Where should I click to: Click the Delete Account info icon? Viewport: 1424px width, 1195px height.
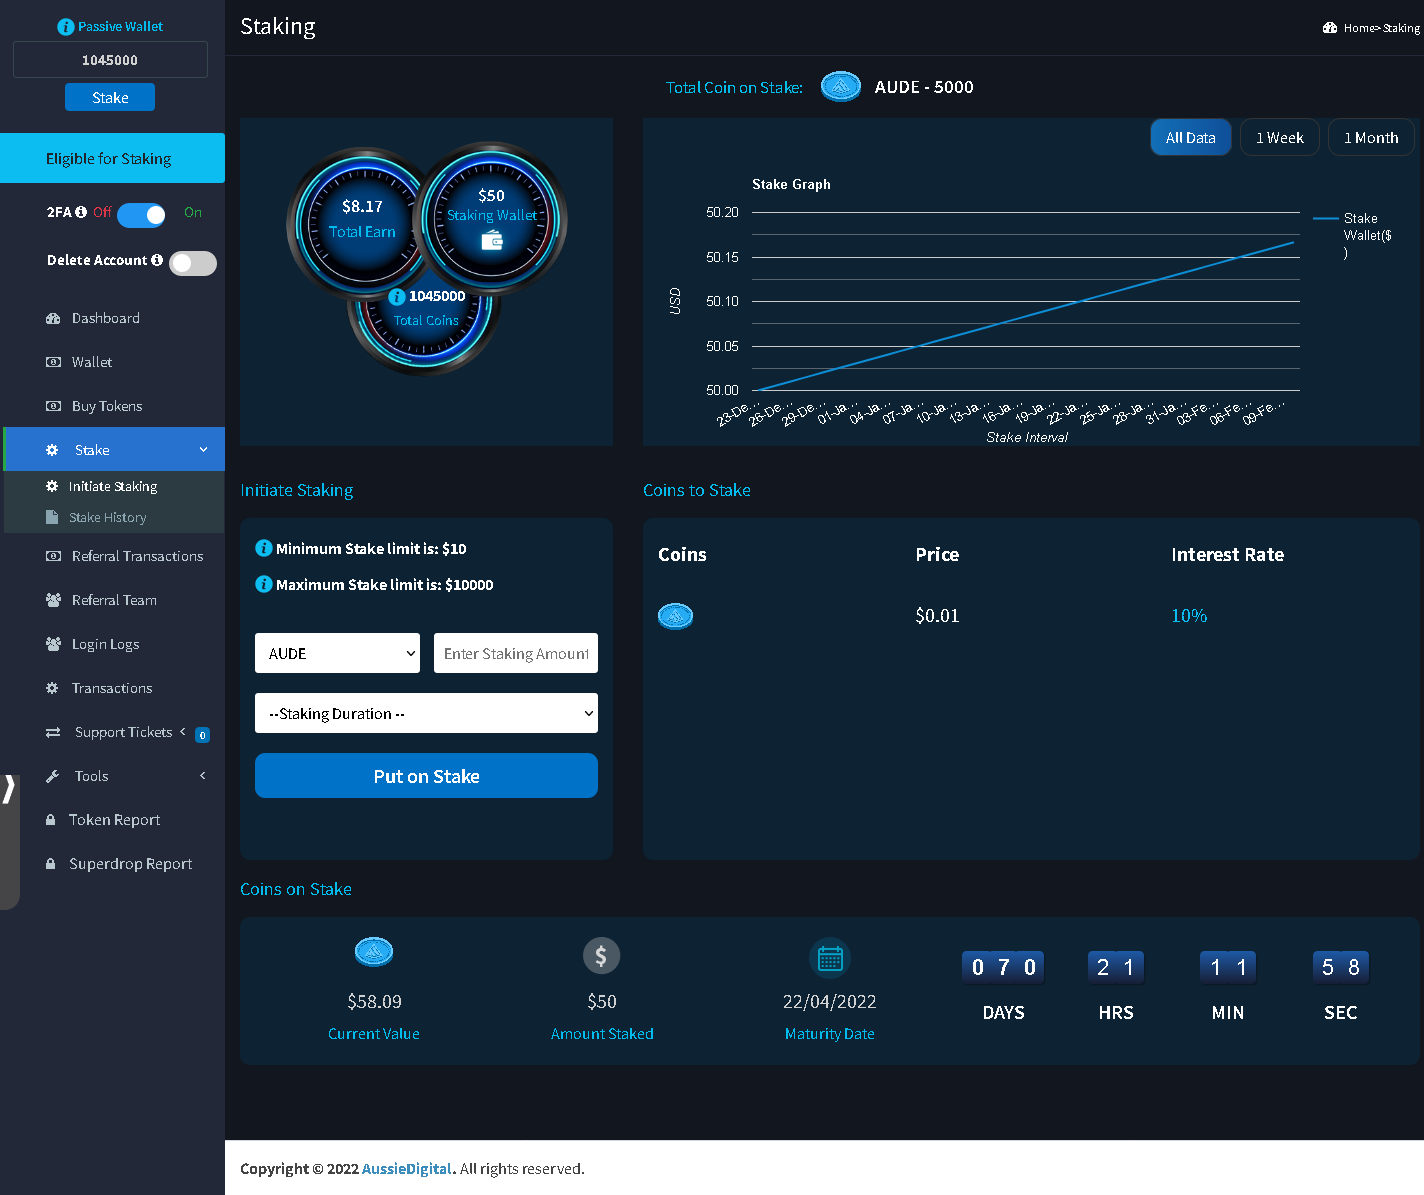click(157, 260)
